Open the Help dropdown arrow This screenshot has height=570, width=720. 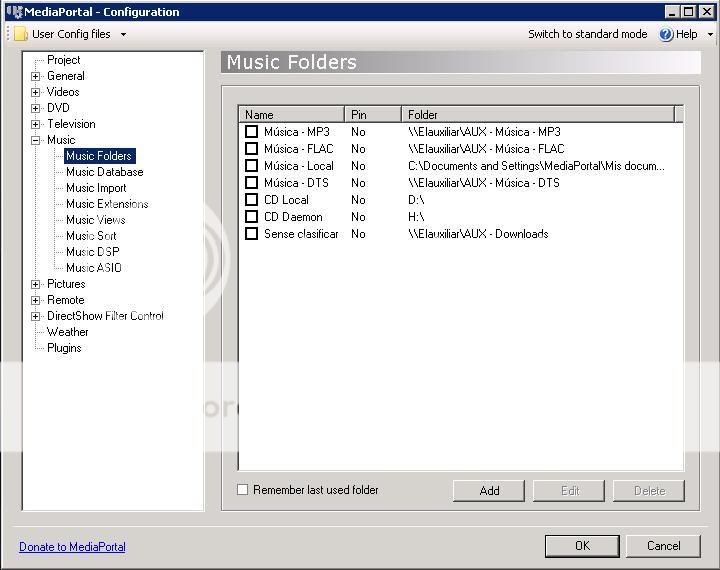click(710, 34)
